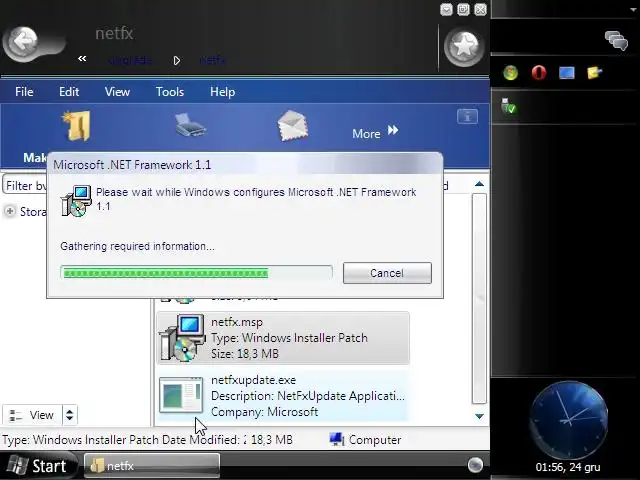Open the Edit menu
Image resolution: width=640 pixels, height=480 pixels.
coord(69,92)
